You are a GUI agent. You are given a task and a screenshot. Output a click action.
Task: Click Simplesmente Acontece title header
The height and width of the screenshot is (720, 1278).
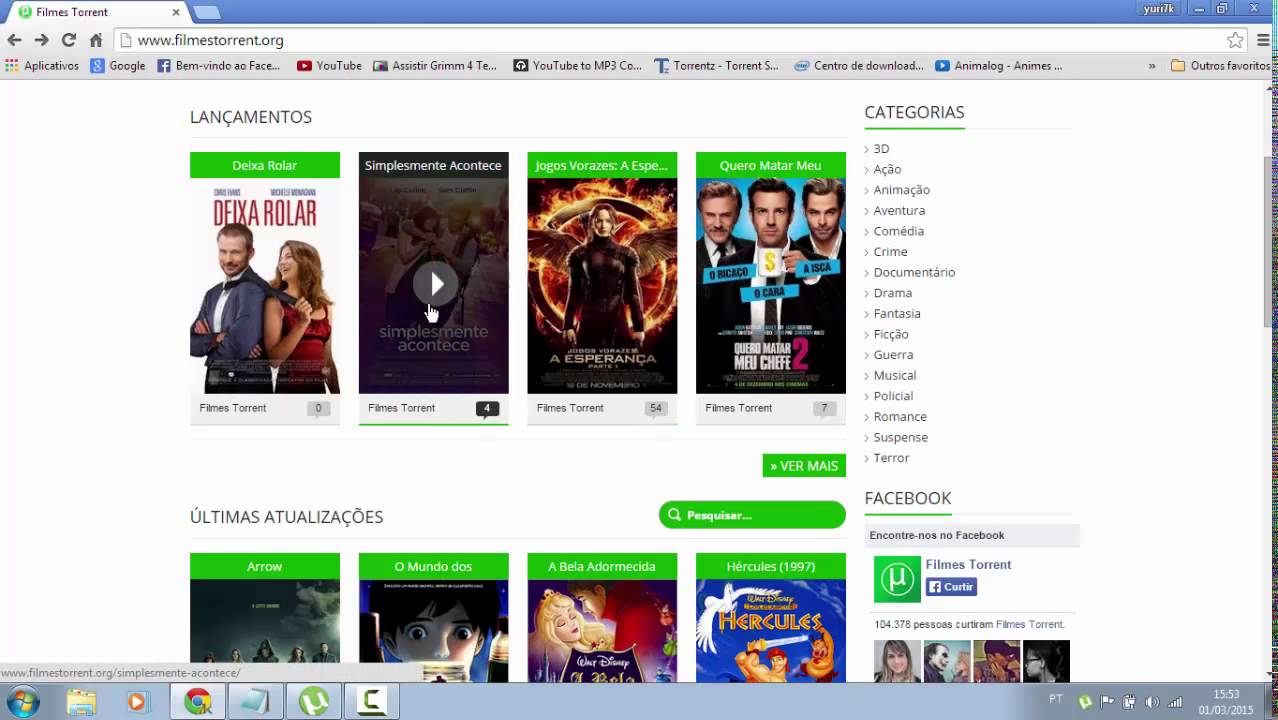[434, 165]
